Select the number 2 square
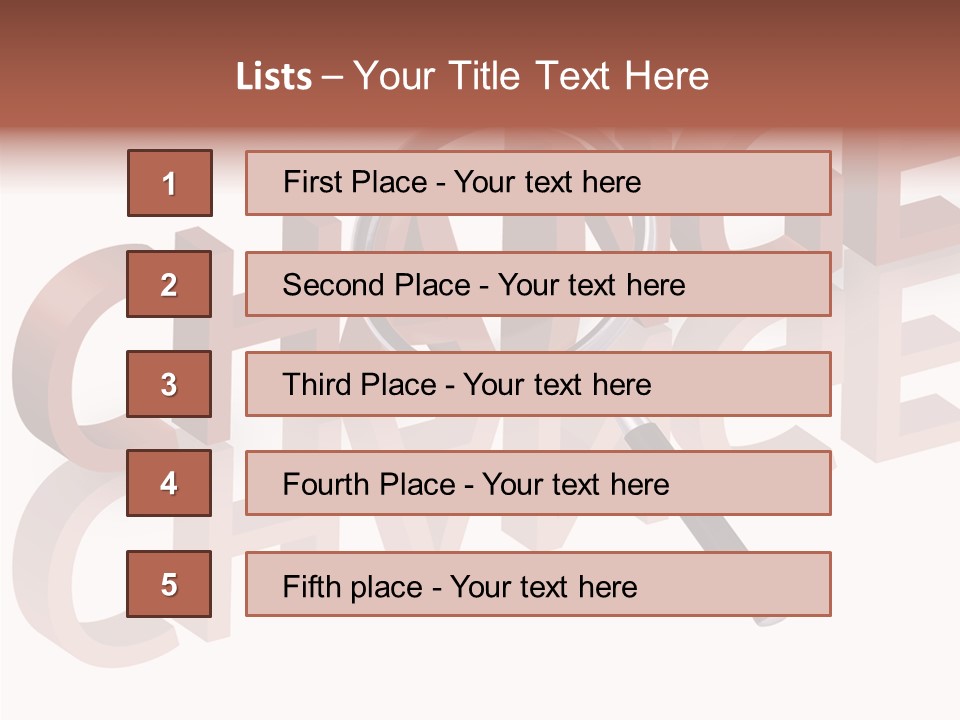The image size is (960, 720). 169,284
